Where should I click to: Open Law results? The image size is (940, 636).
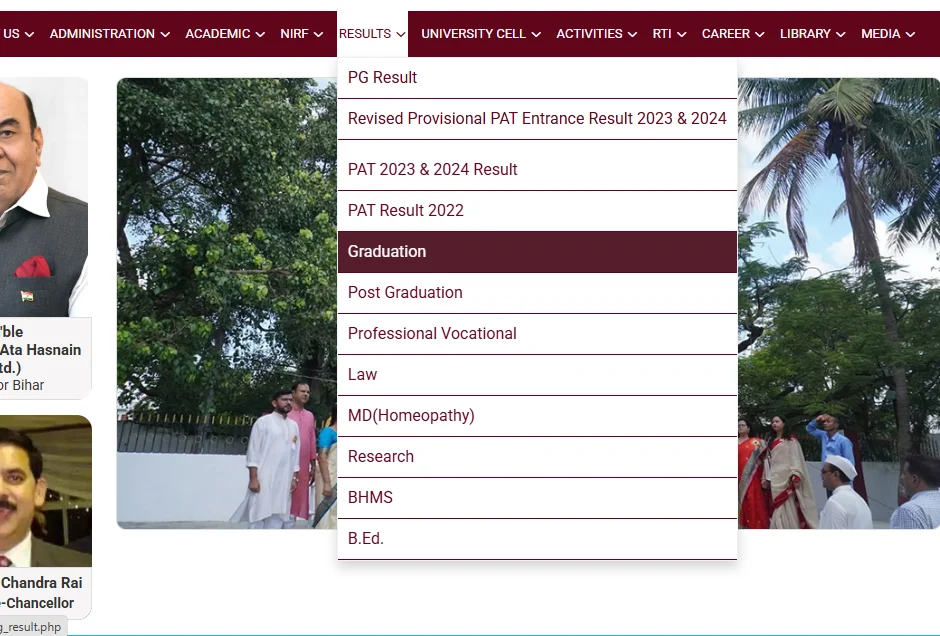537,375
